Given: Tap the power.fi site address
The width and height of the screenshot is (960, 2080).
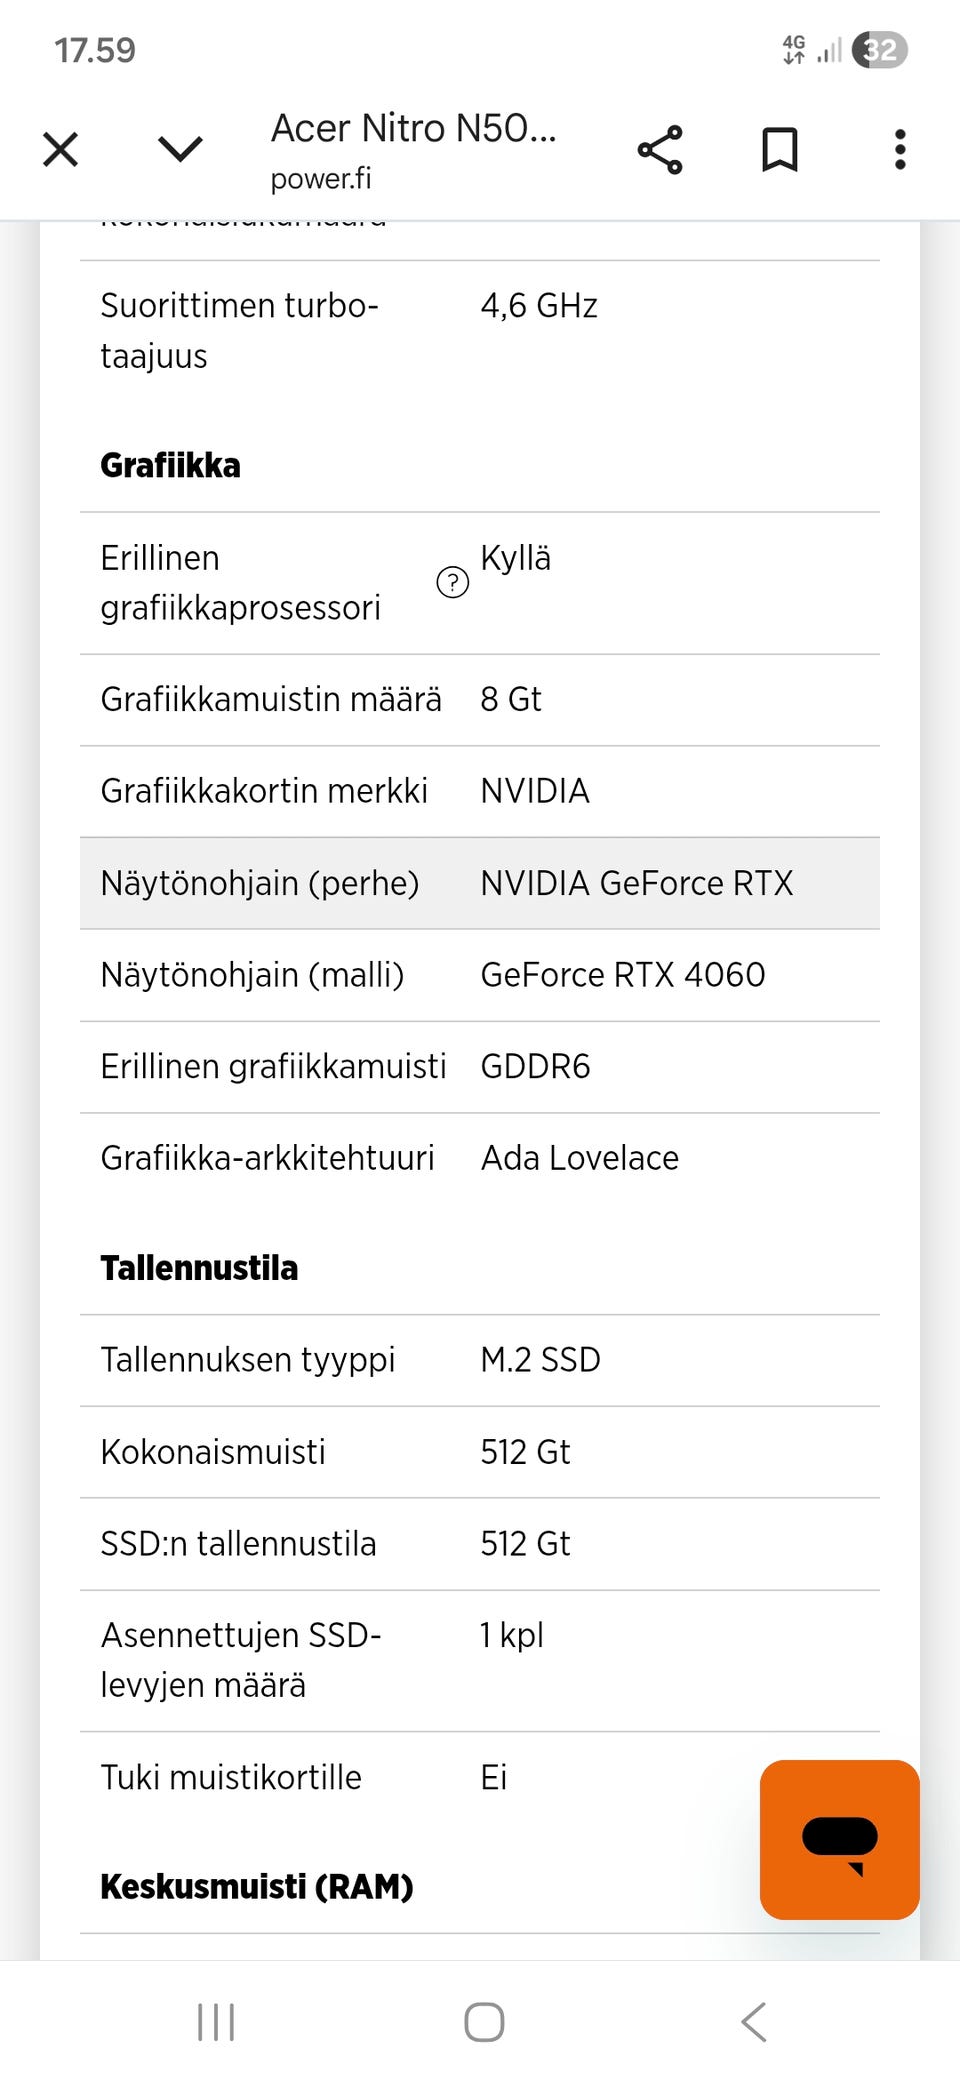Looking at the screenshot, I should point(321,179).
